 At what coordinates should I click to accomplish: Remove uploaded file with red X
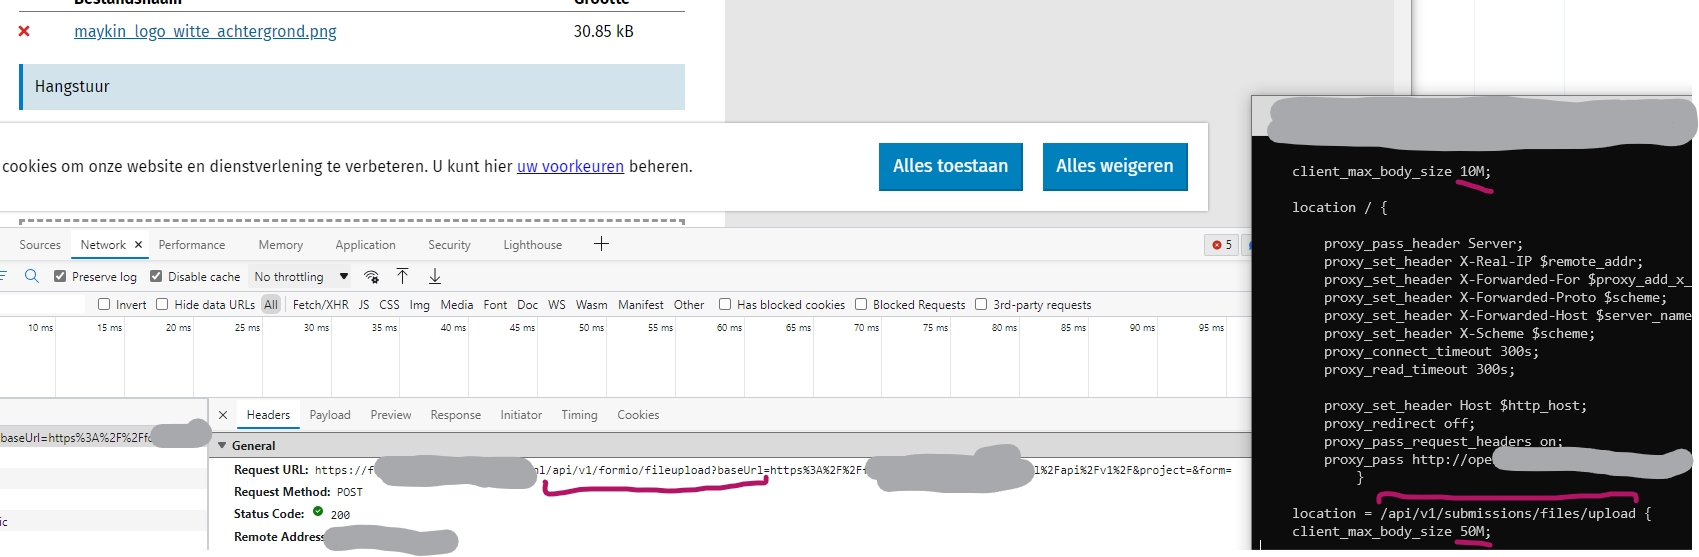click(24, 31)
